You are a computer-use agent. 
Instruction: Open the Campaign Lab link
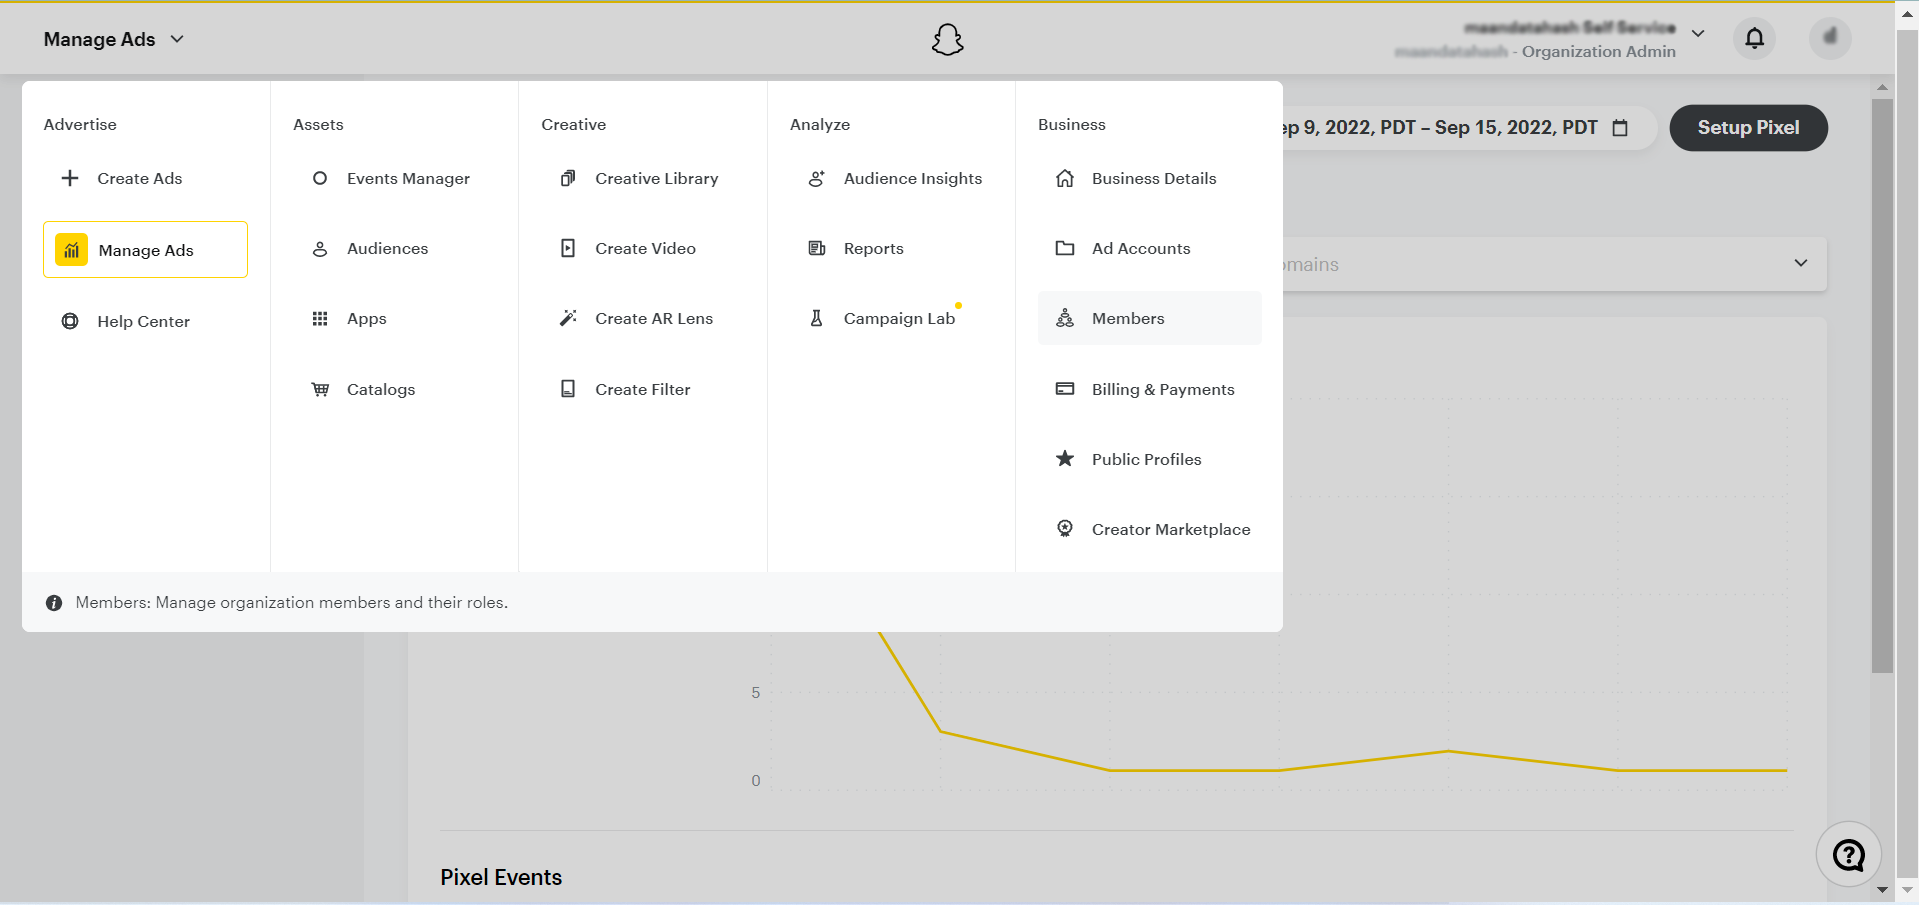(899, 318)
